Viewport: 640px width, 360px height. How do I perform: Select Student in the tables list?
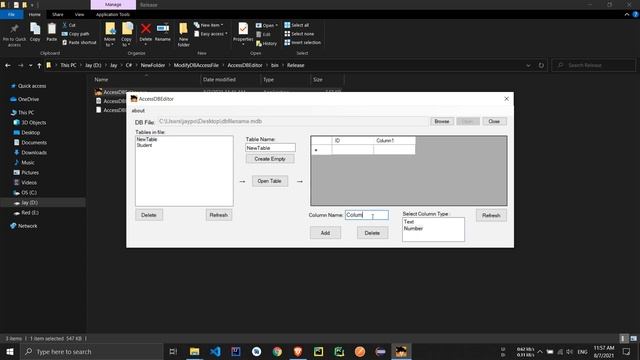click(x=144, y=145)
